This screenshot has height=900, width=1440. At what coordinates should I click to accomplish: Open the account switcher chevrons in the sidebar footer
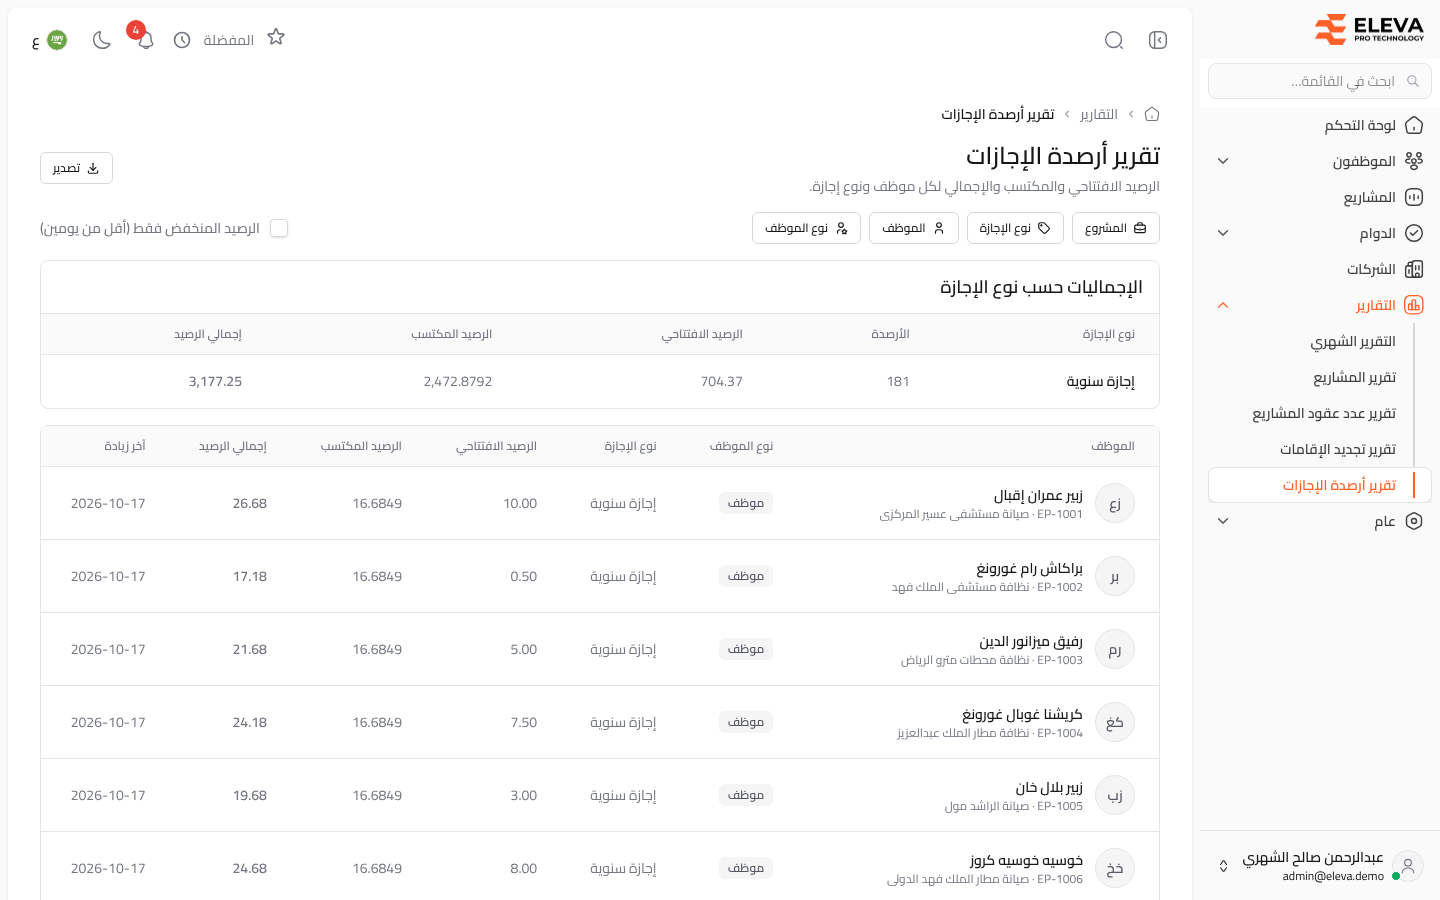tap(1223, 866)
